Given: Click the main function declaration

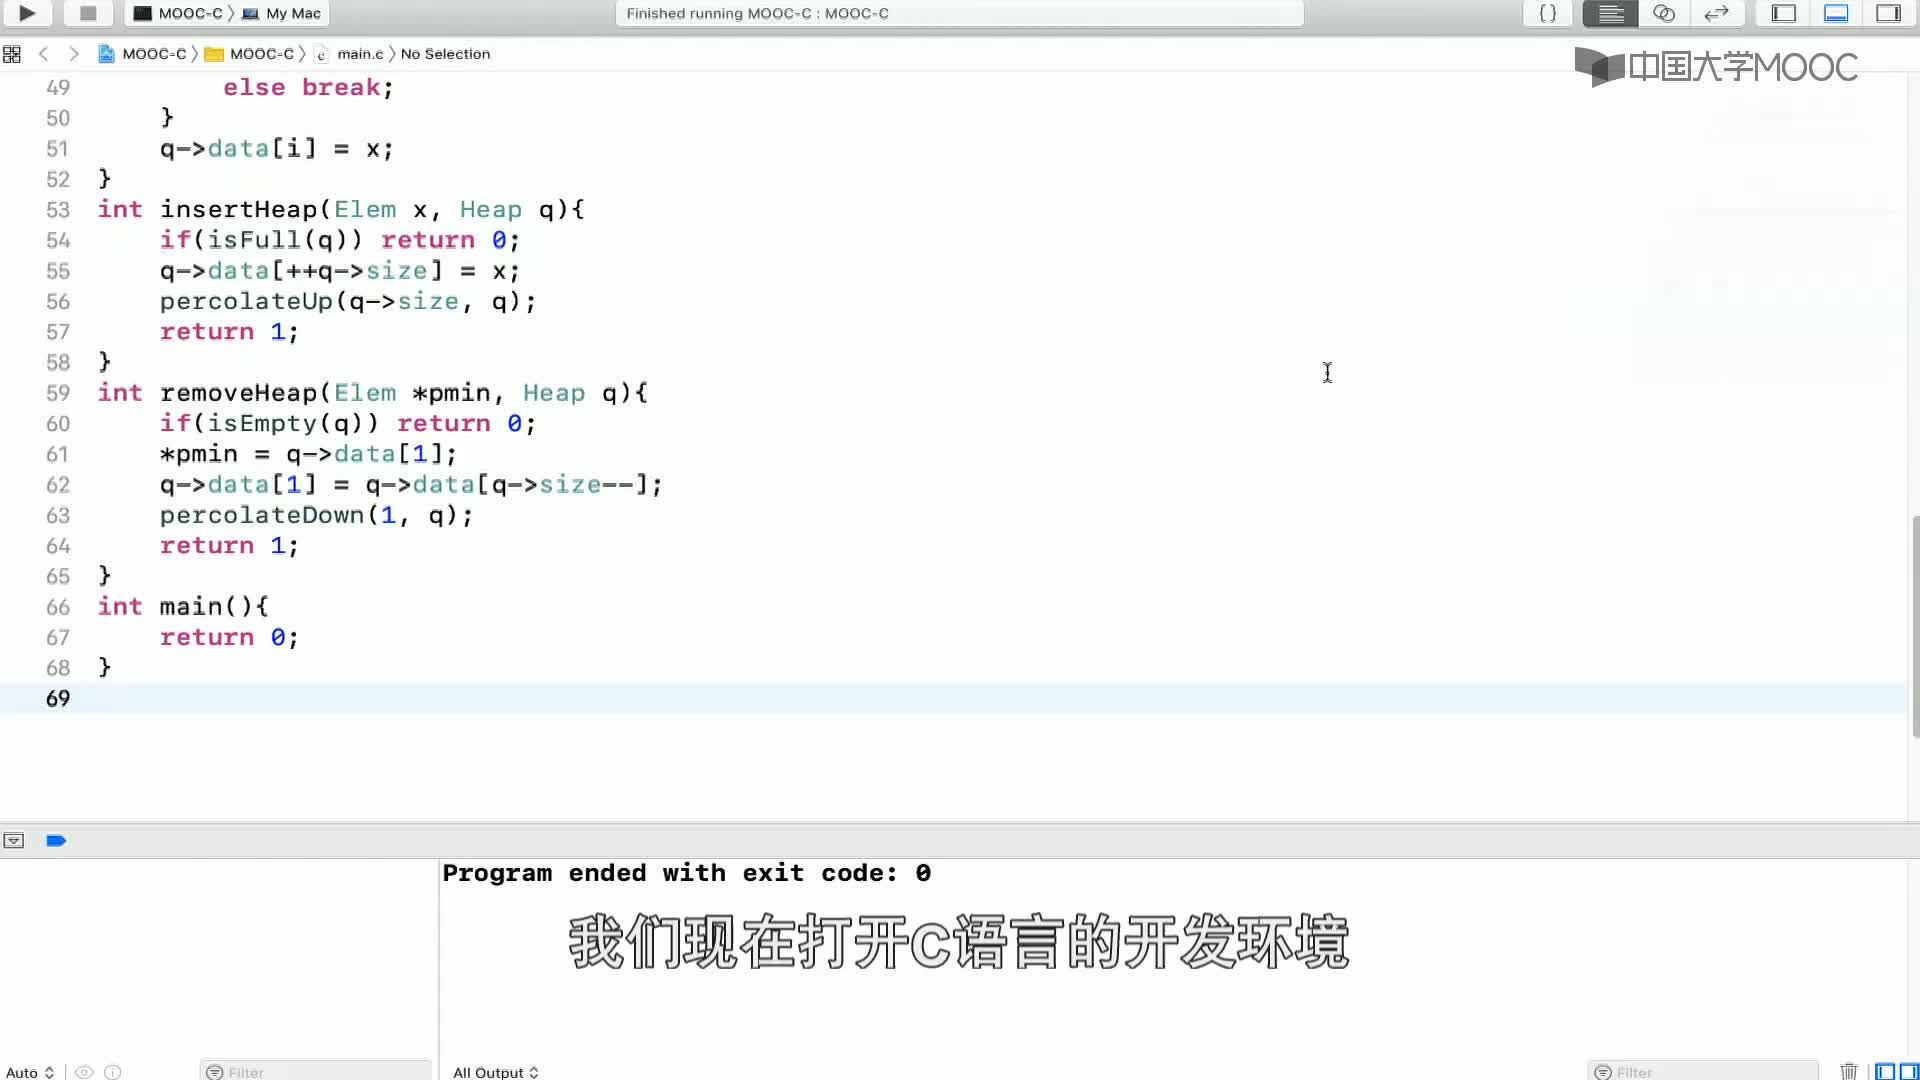Looking at the screenshot, I should point(183,607).
